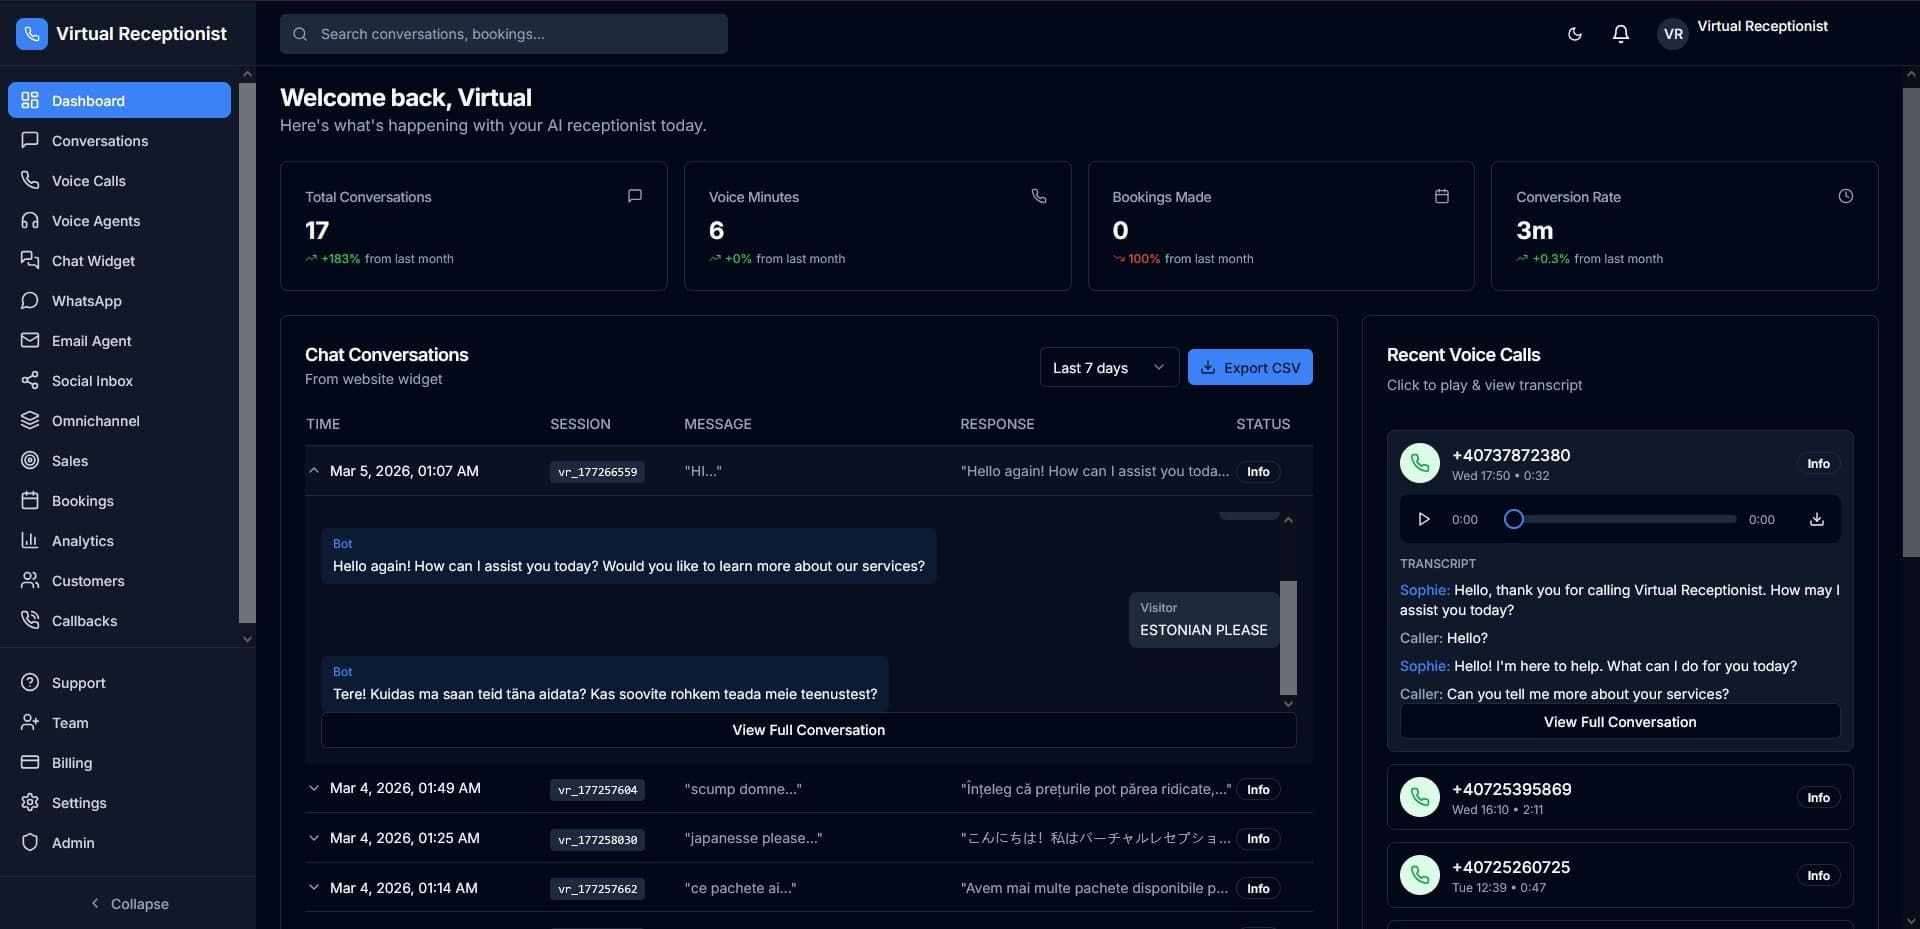Click the Info badge on +40725395869 call
The width and height of the screenshot is (1920, 929).
1818,796
